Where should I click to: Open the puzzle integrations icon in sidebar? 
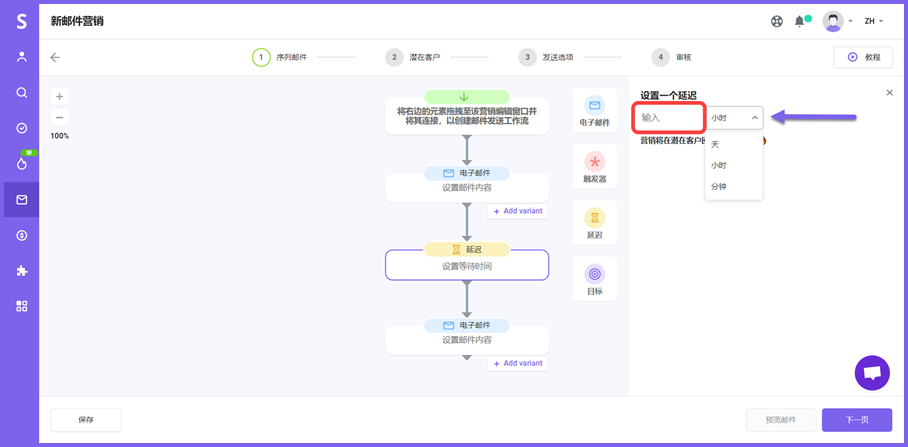click(21, 271)
